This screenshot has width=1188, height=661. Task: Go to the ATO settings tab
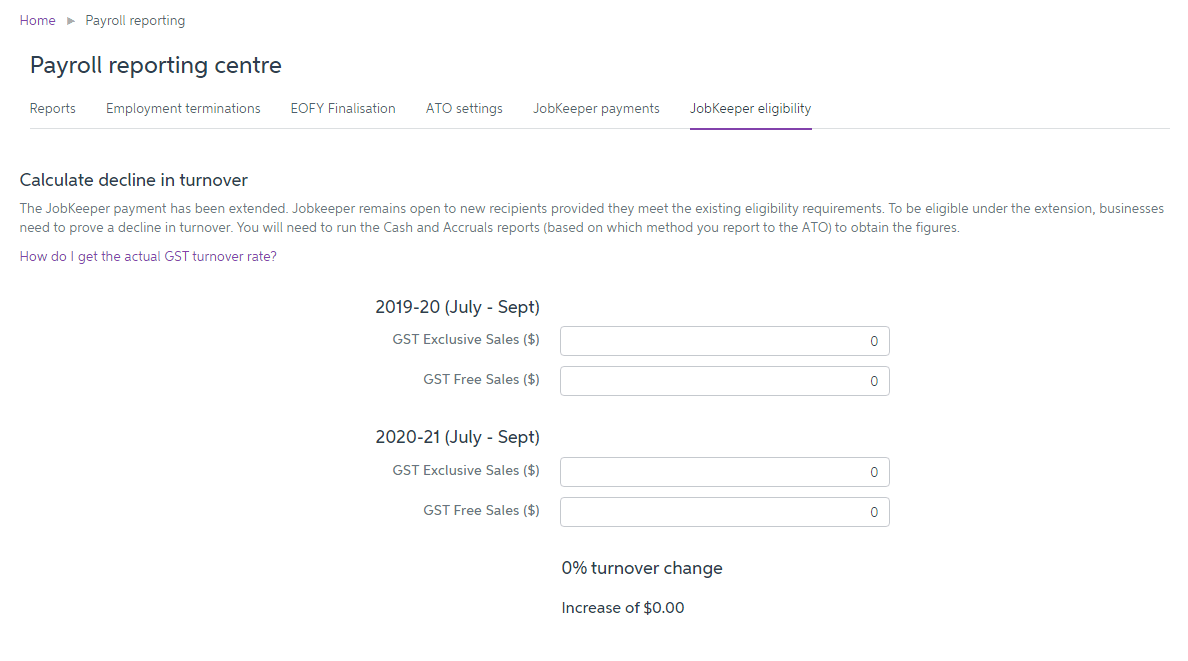464,108
